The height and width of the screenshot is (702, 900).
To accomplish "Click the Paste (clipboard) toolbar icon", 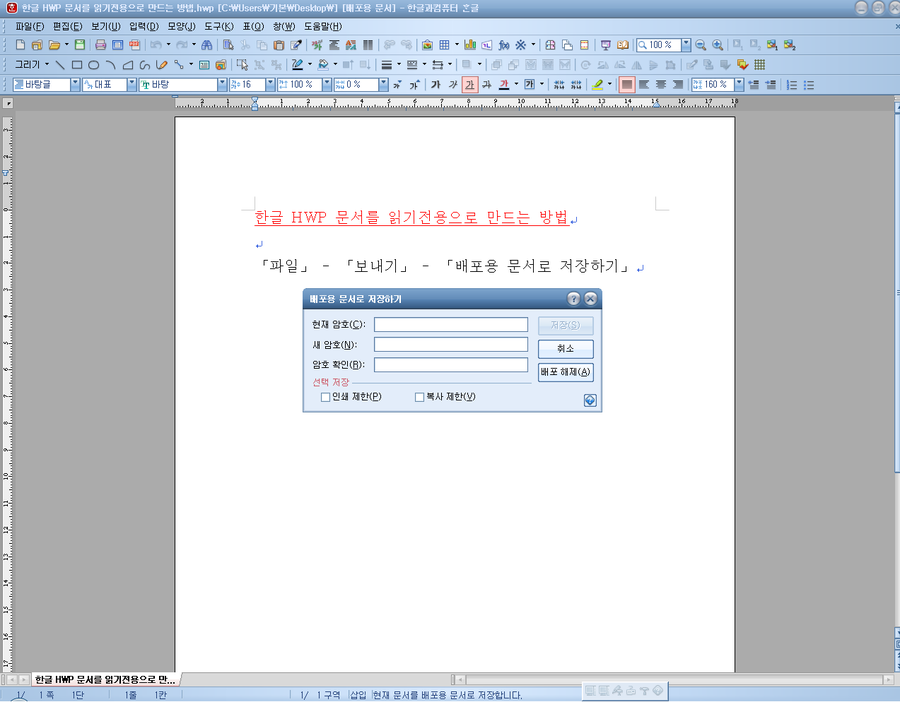I will coord(279,45).
